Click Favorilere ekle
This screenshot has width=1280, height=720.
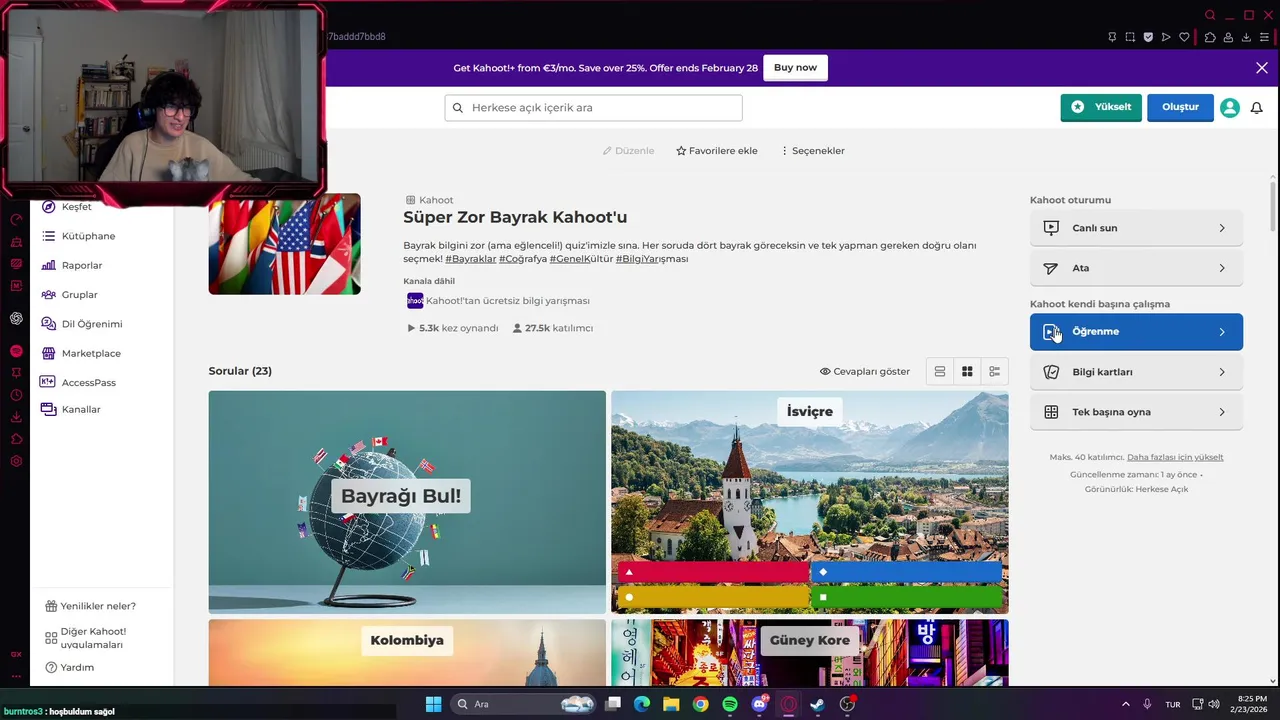pyautogui.click(x=717, y=151)
